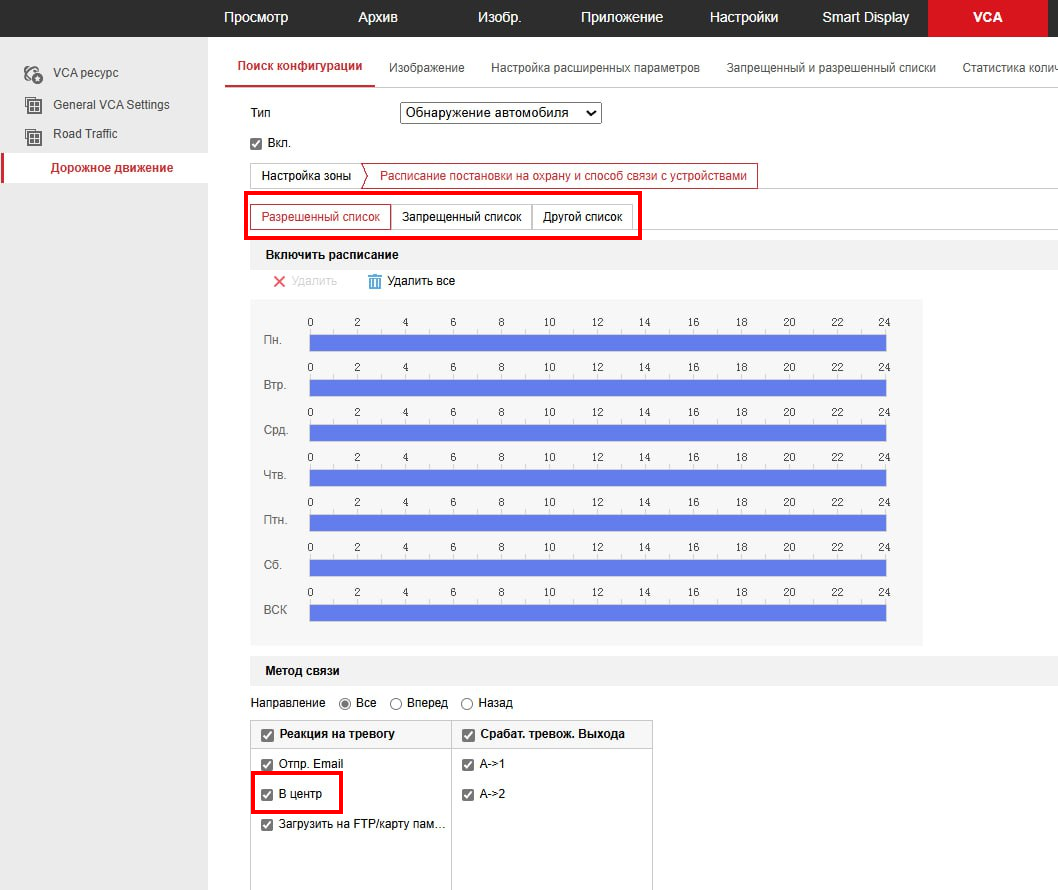
Task: Open the Тип detection type dropdown
Action: point(500,113)
